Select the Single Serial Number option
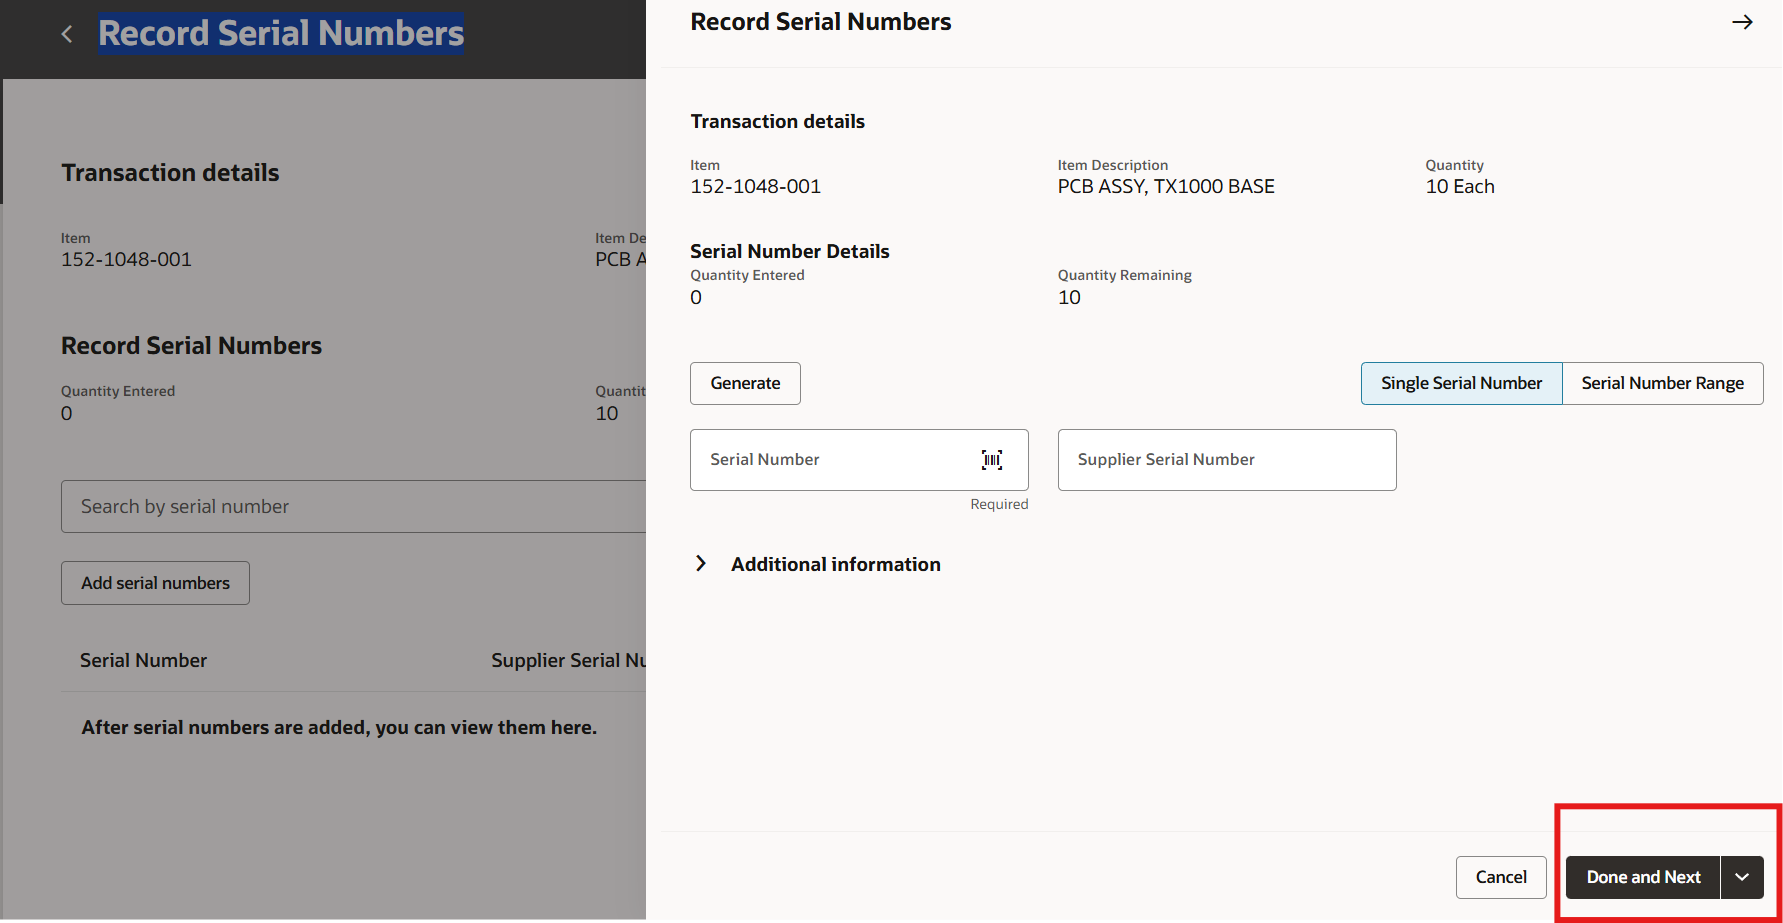 click(1461, 383)
